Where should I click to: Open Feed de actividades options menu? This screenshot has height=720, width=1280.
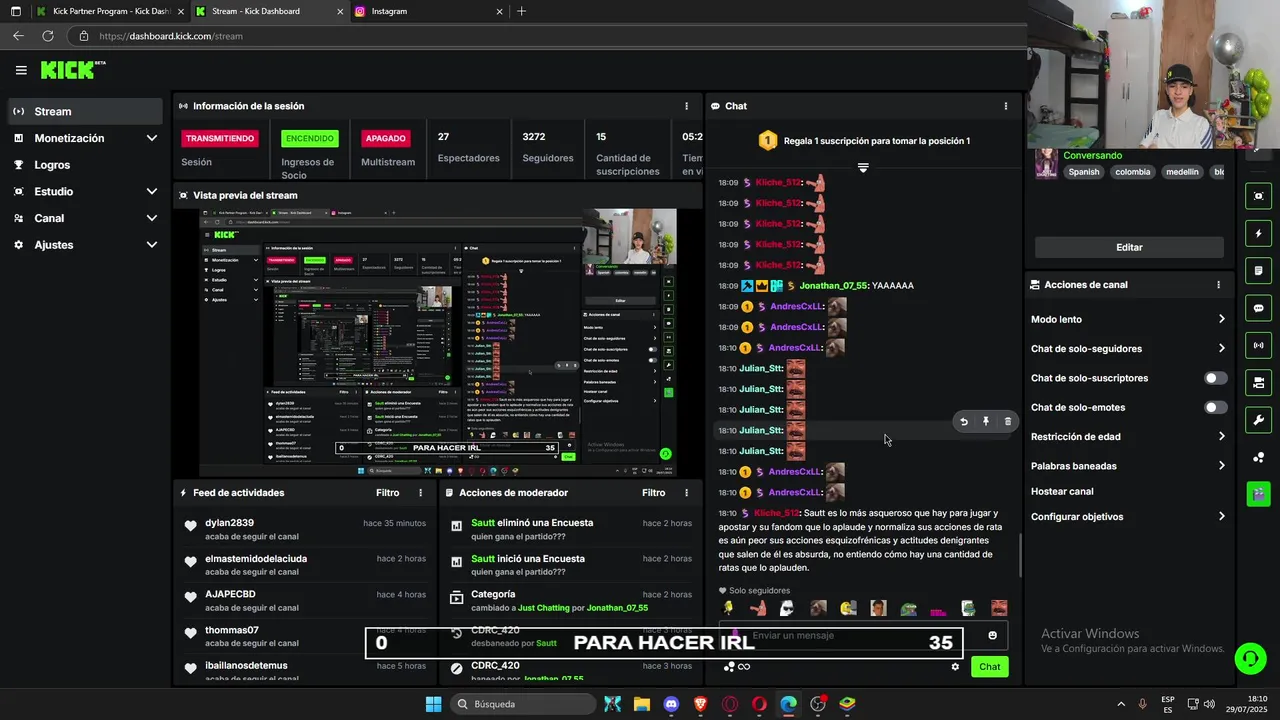pyautogui.click(x=420, y=493)
